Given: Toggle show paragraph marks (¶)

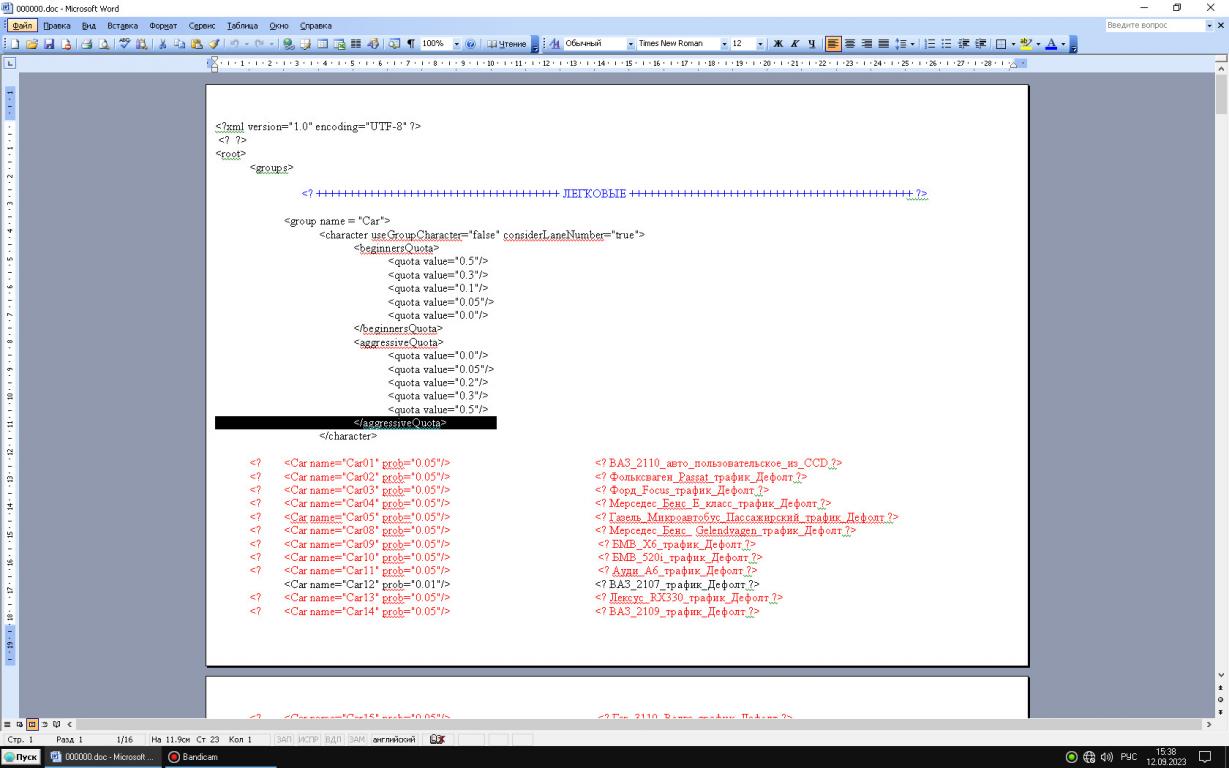Looking at the screenshot, I should point(410,44).
